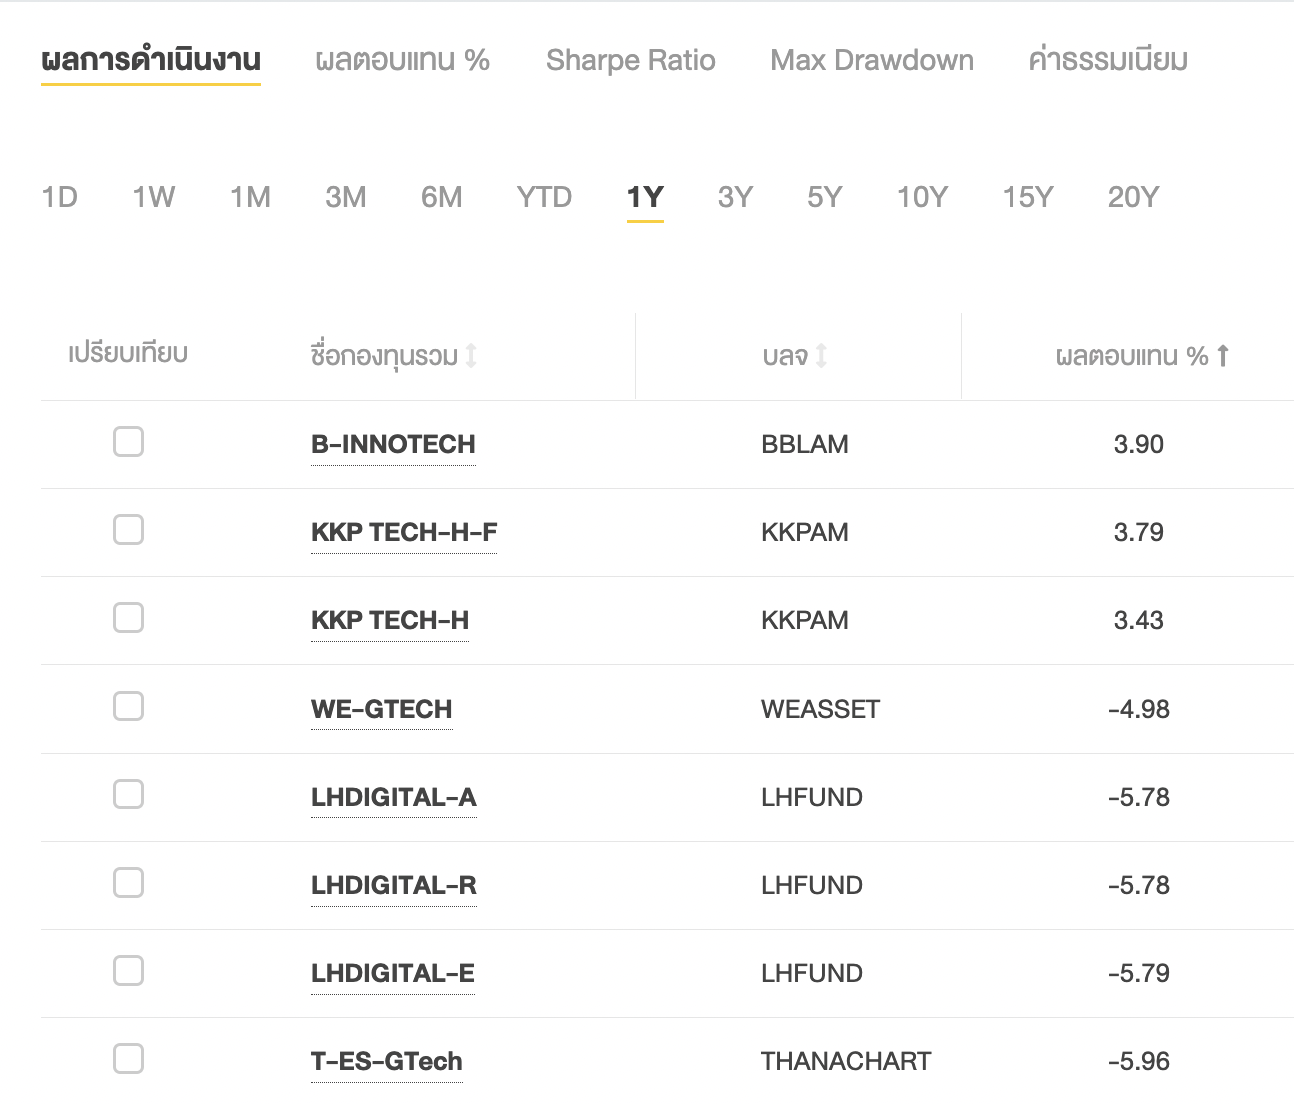Switch period to 6M
Image resolution: width=1294 pixels, height=1104 pixels.
pos(441,197)
